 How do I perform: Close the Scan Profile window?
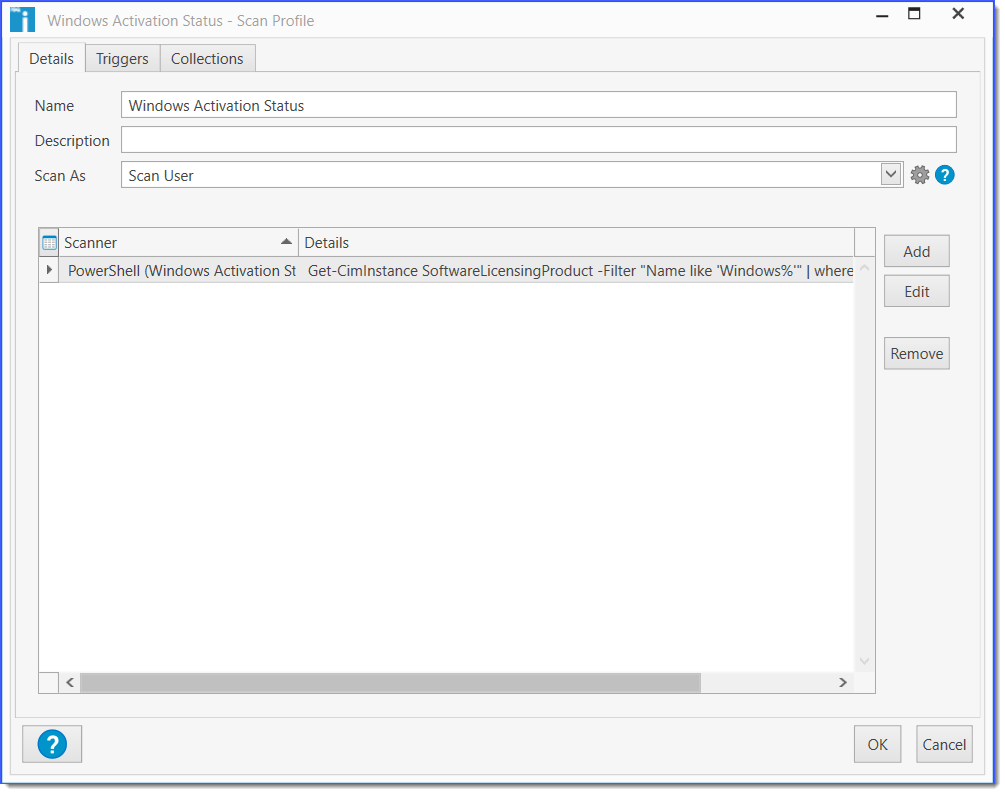958,14
